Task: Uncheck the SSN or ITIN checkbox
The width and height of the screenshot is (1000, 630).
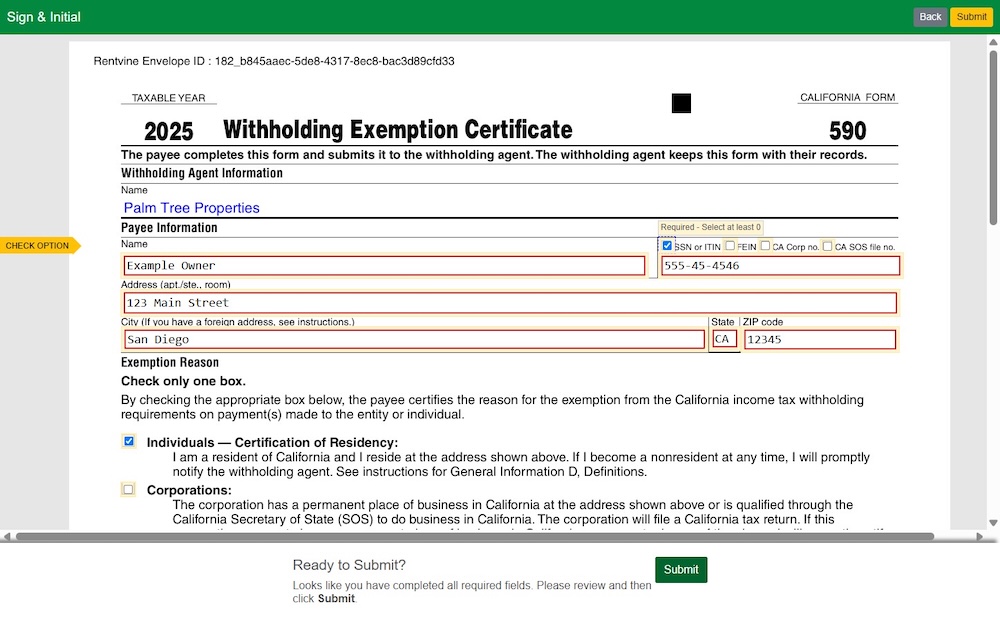Action: [667, 245]
